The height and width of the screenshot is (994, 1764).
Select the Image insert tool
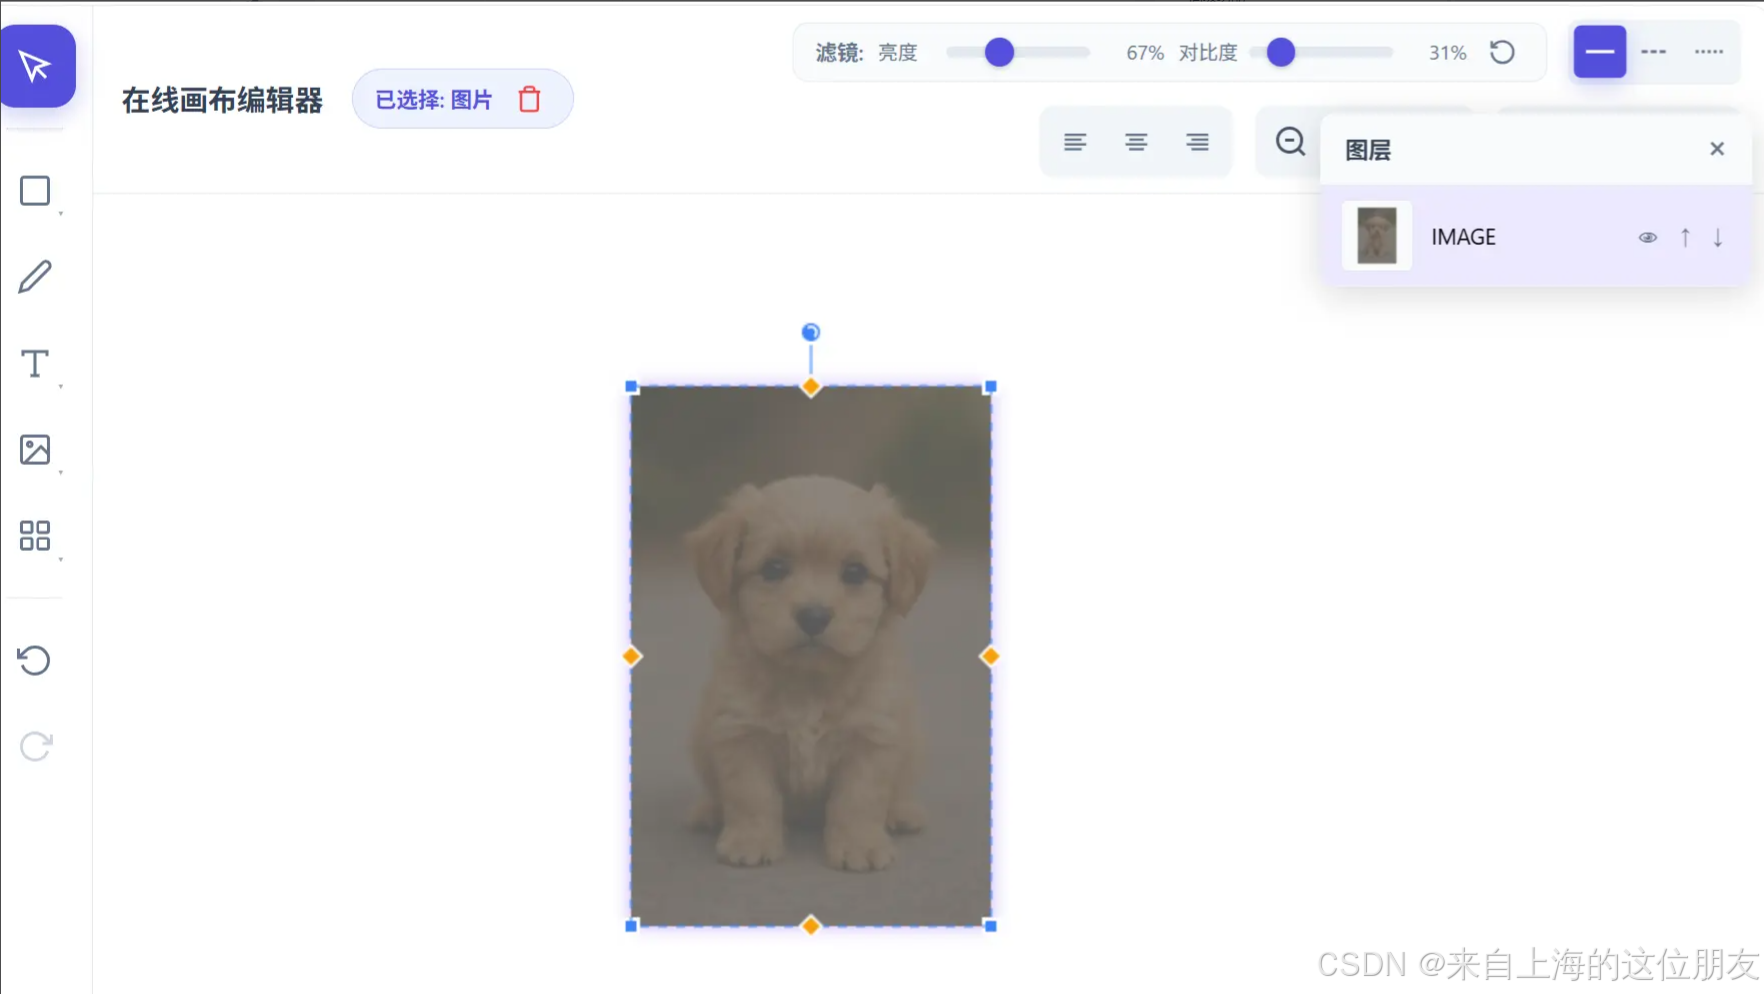(36, 450)
